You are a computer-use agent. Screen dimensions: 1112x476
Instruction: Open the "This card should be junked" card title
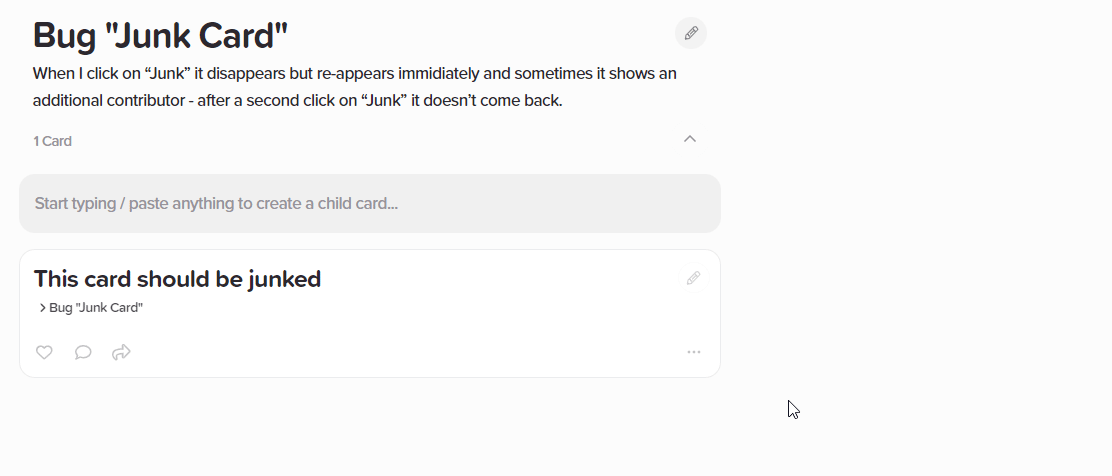(177, 279)
